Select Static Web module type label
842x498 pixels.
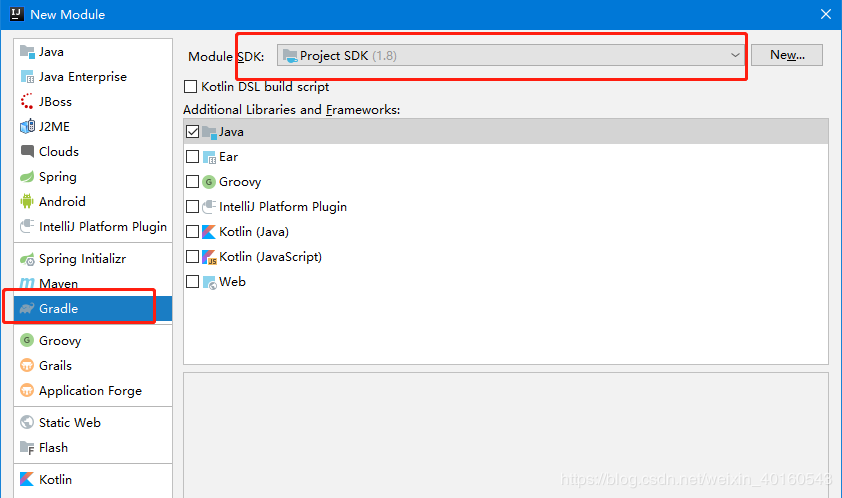point(69,422)
